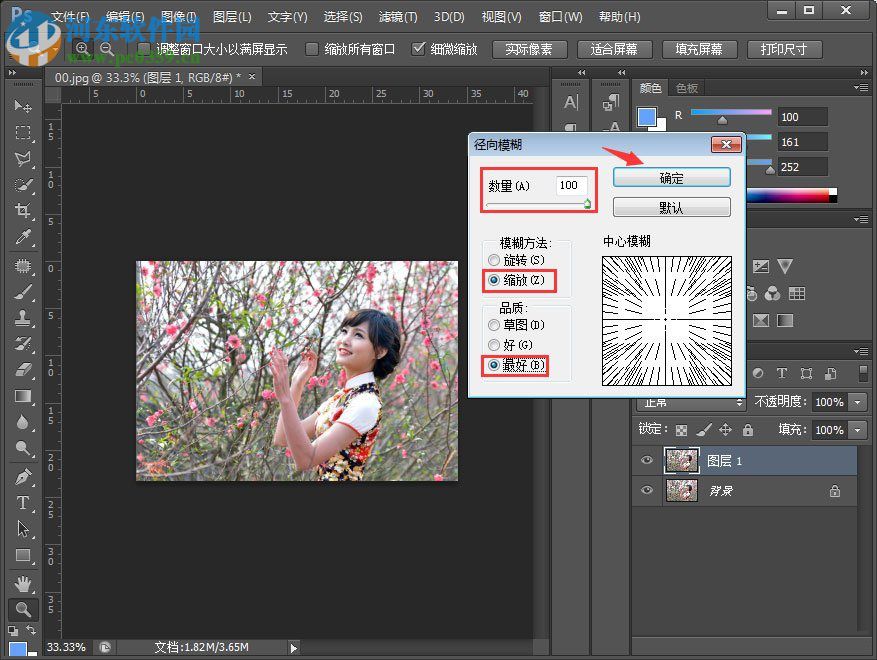Image resolution: width=877 pixels, height=660 pixels.
Task: Select the Gradient tool
Action: pos(23,397)
